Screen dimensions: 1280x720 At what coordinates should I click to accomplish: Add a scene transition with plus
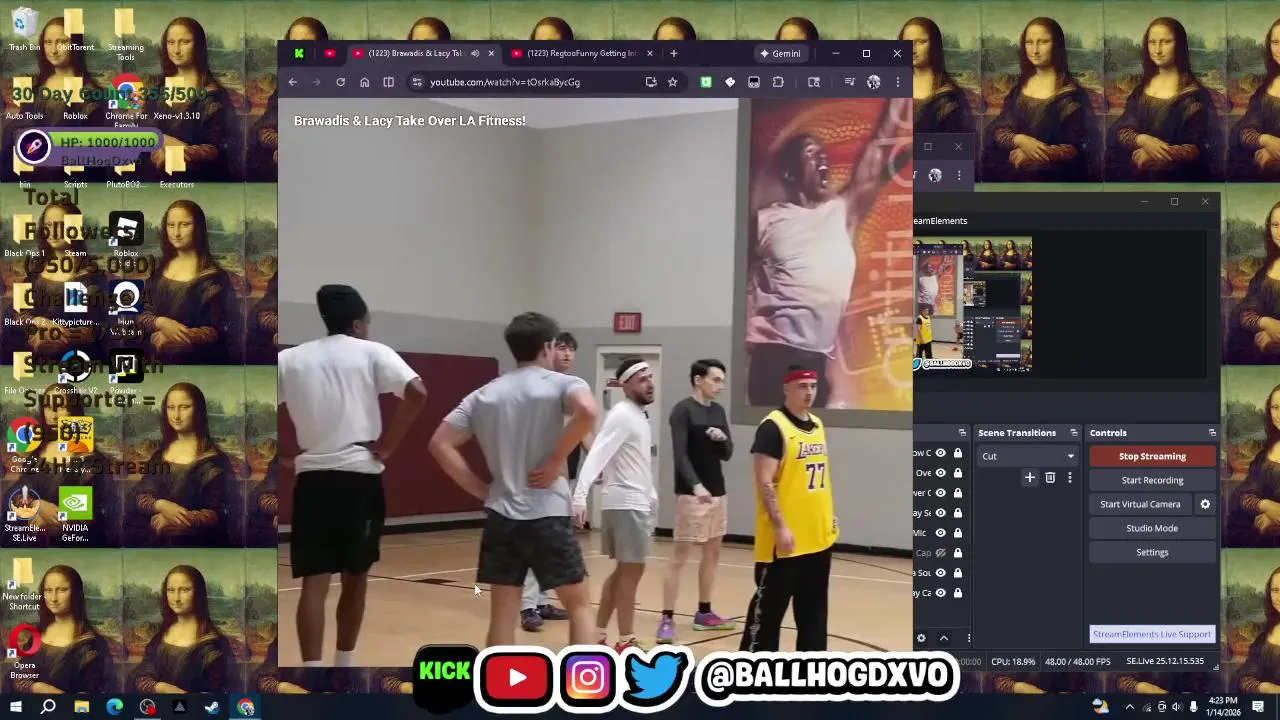pyautogui.click(x=1029, y=478)
